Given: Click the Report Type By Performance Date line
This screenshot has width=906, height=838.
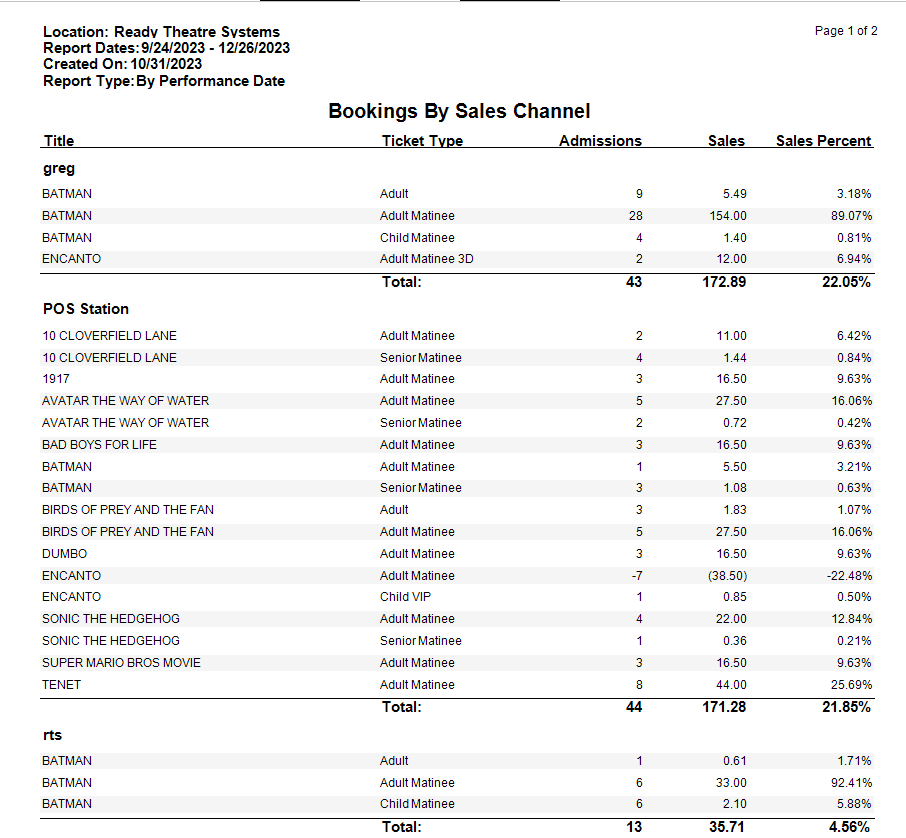Looking at the screenshot, I should point(164,81).
